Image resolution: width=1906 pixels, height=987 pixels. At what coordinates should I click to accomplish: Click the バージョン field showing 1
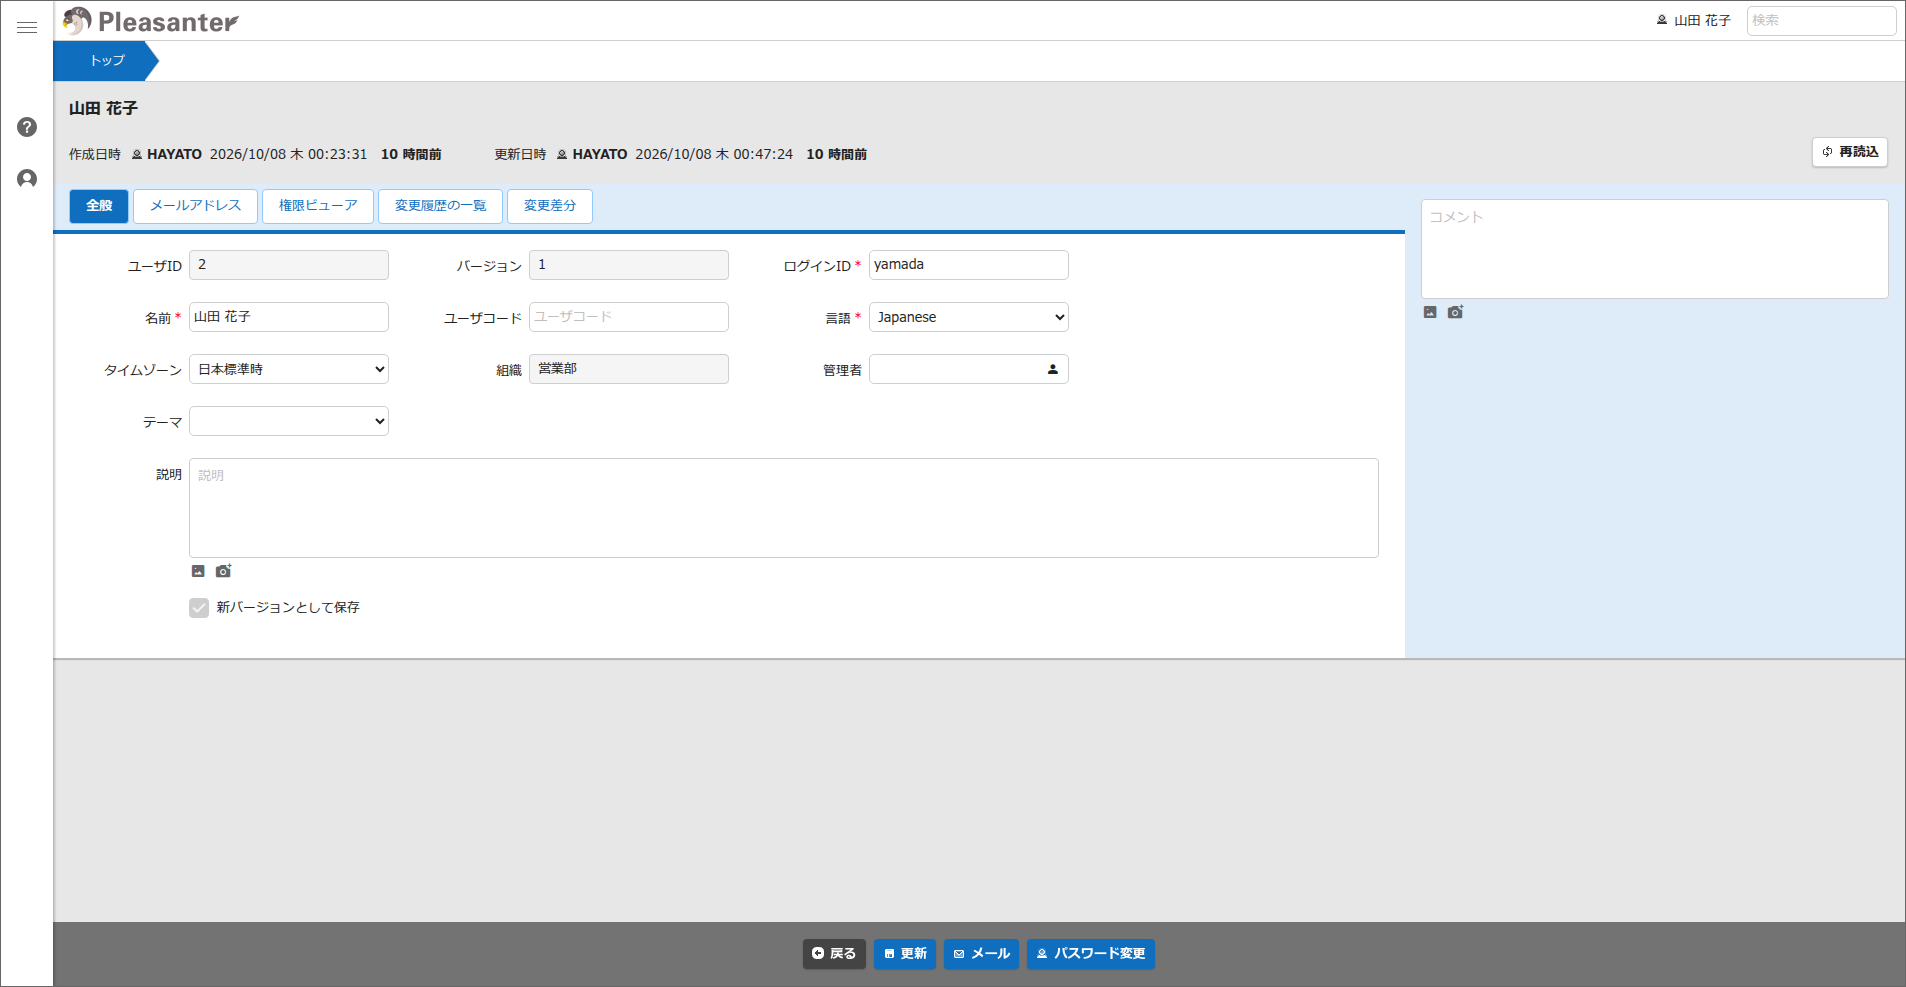tap(628, 265)
